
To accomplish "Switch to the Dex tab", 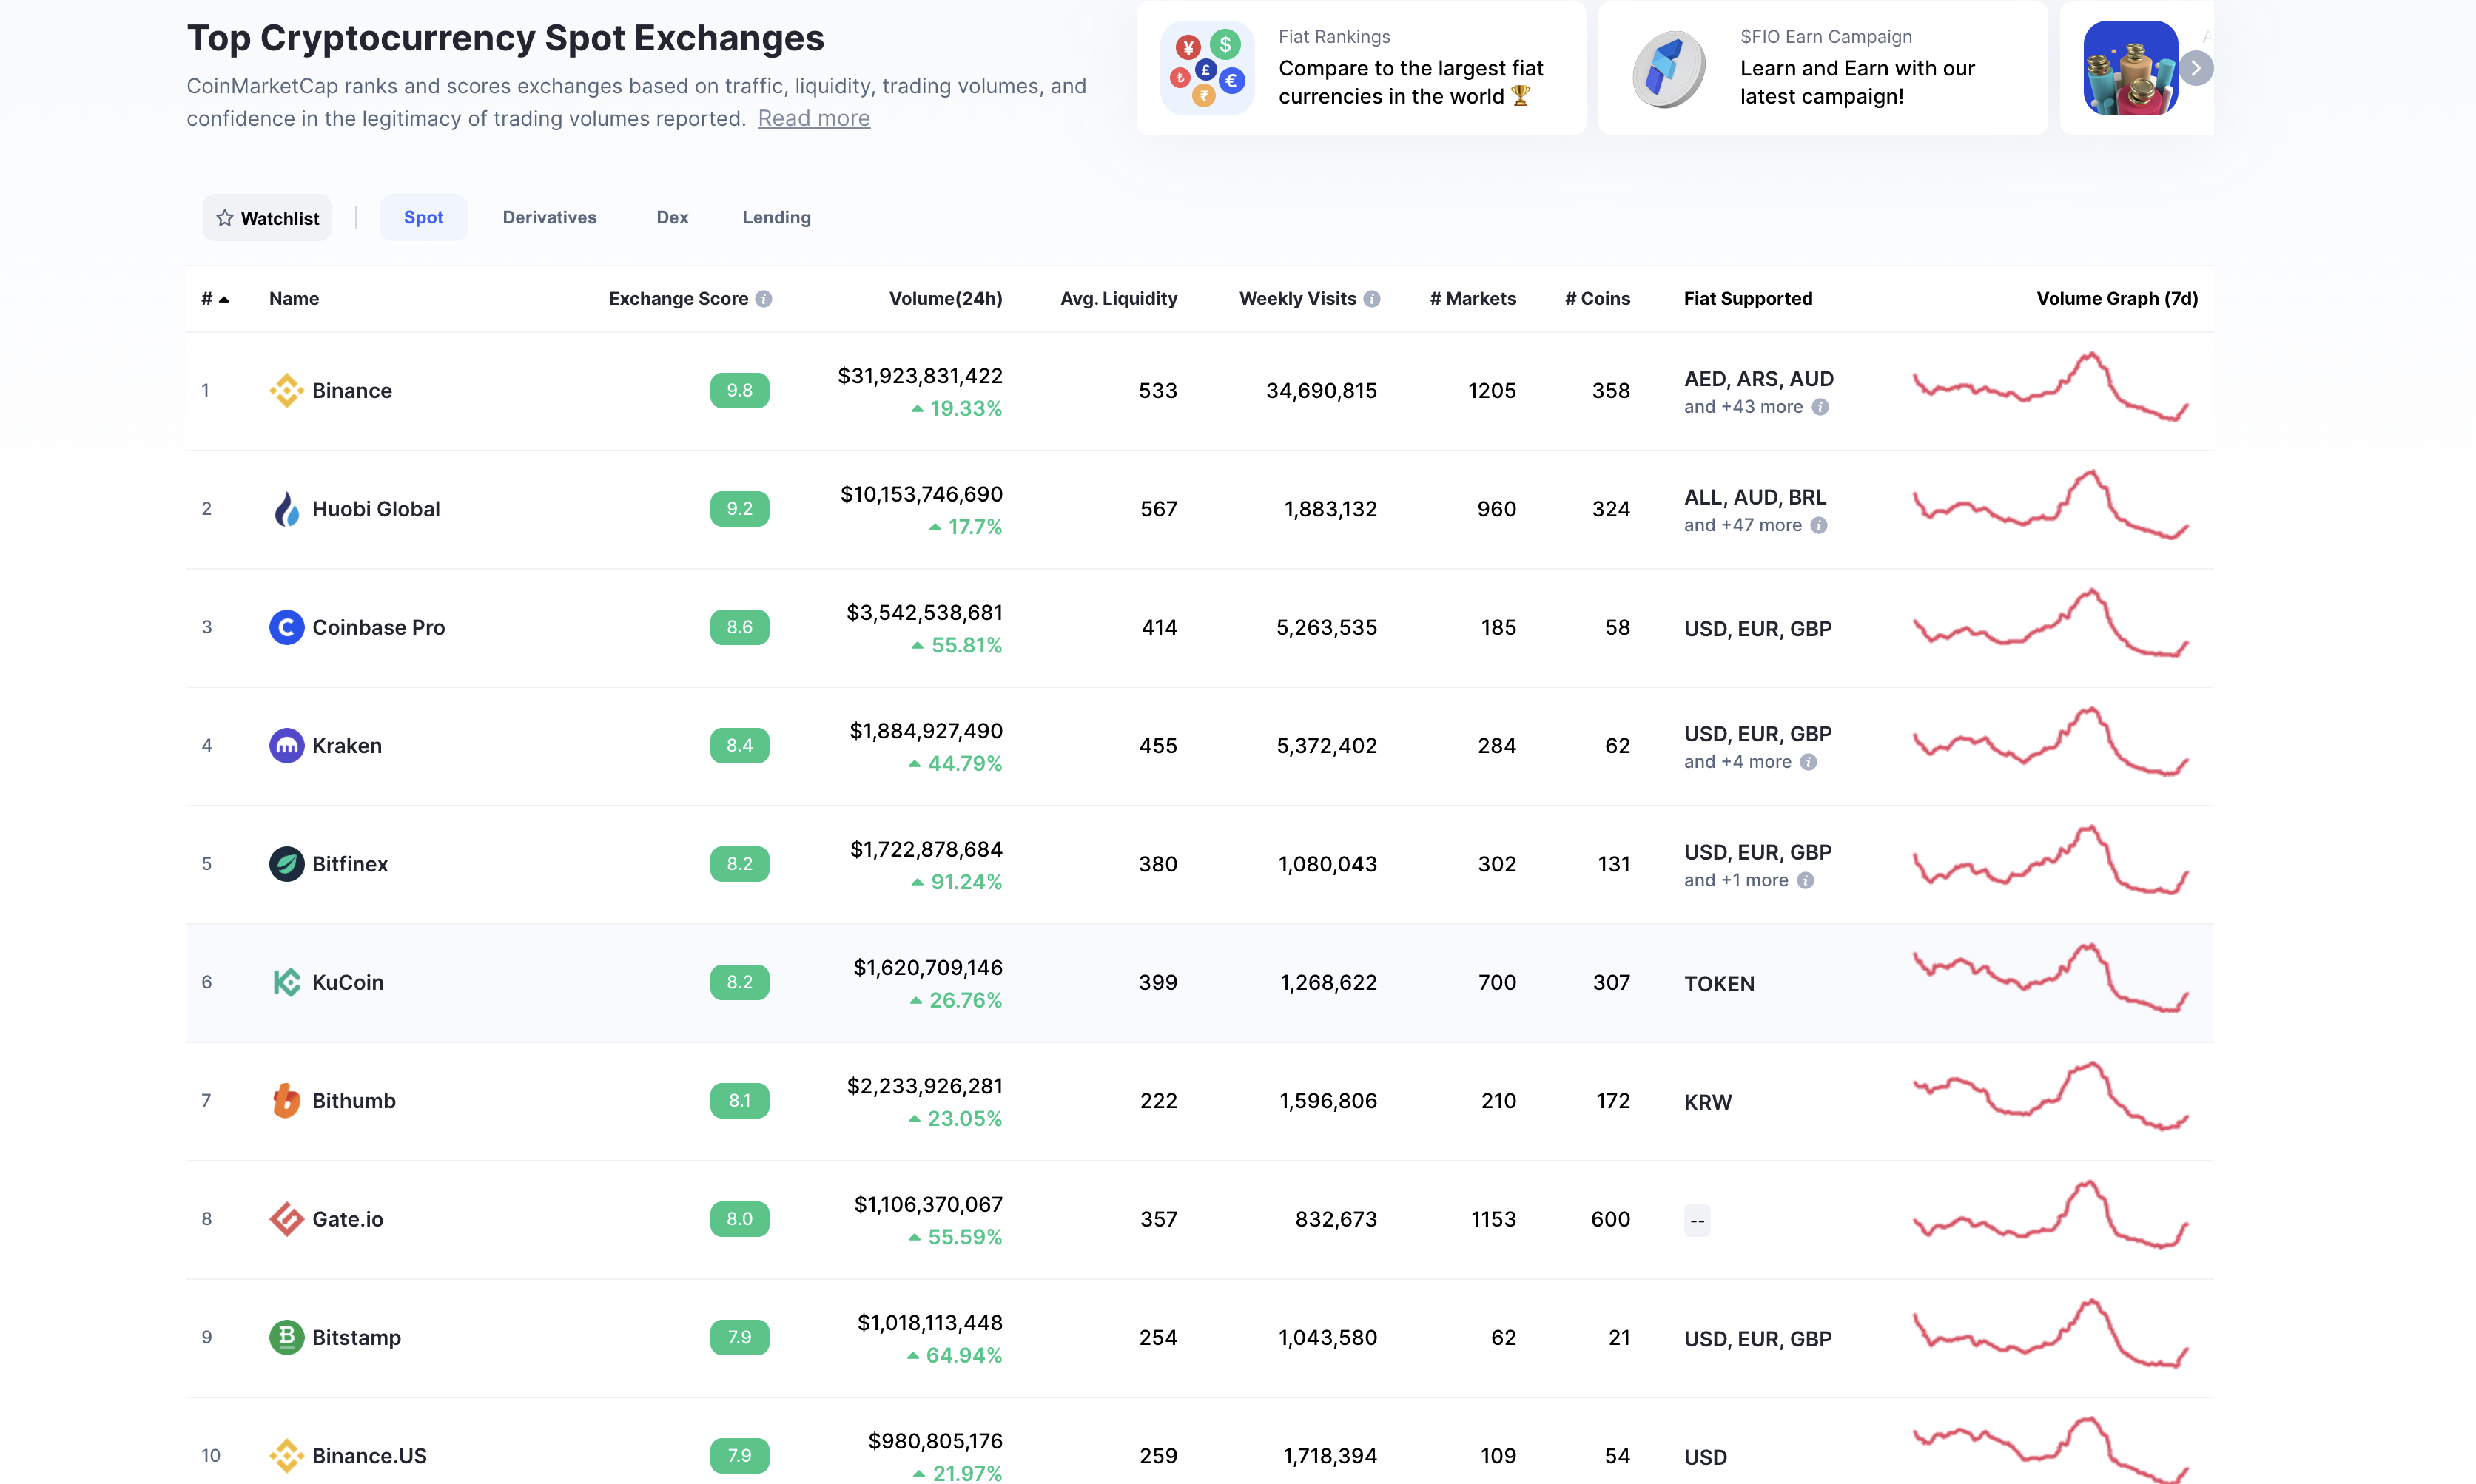I will point(672,217).
